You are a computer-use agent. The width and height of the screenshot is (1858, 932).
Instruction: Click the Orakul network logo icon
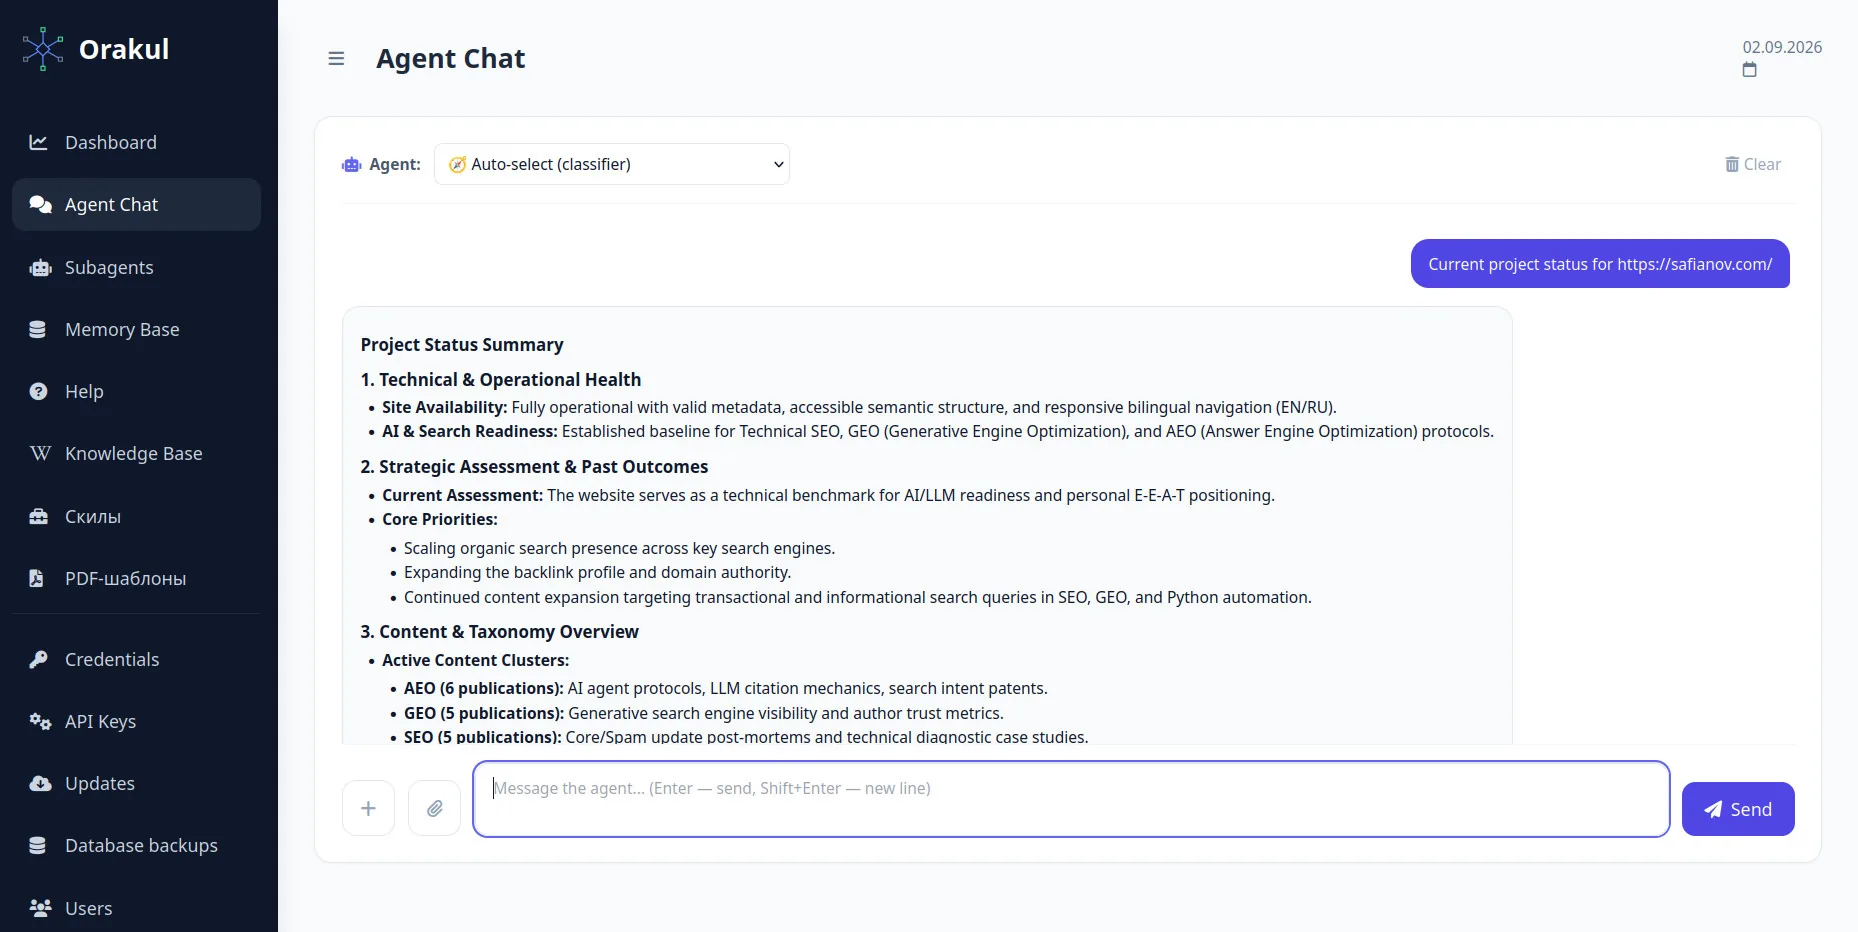43,49
